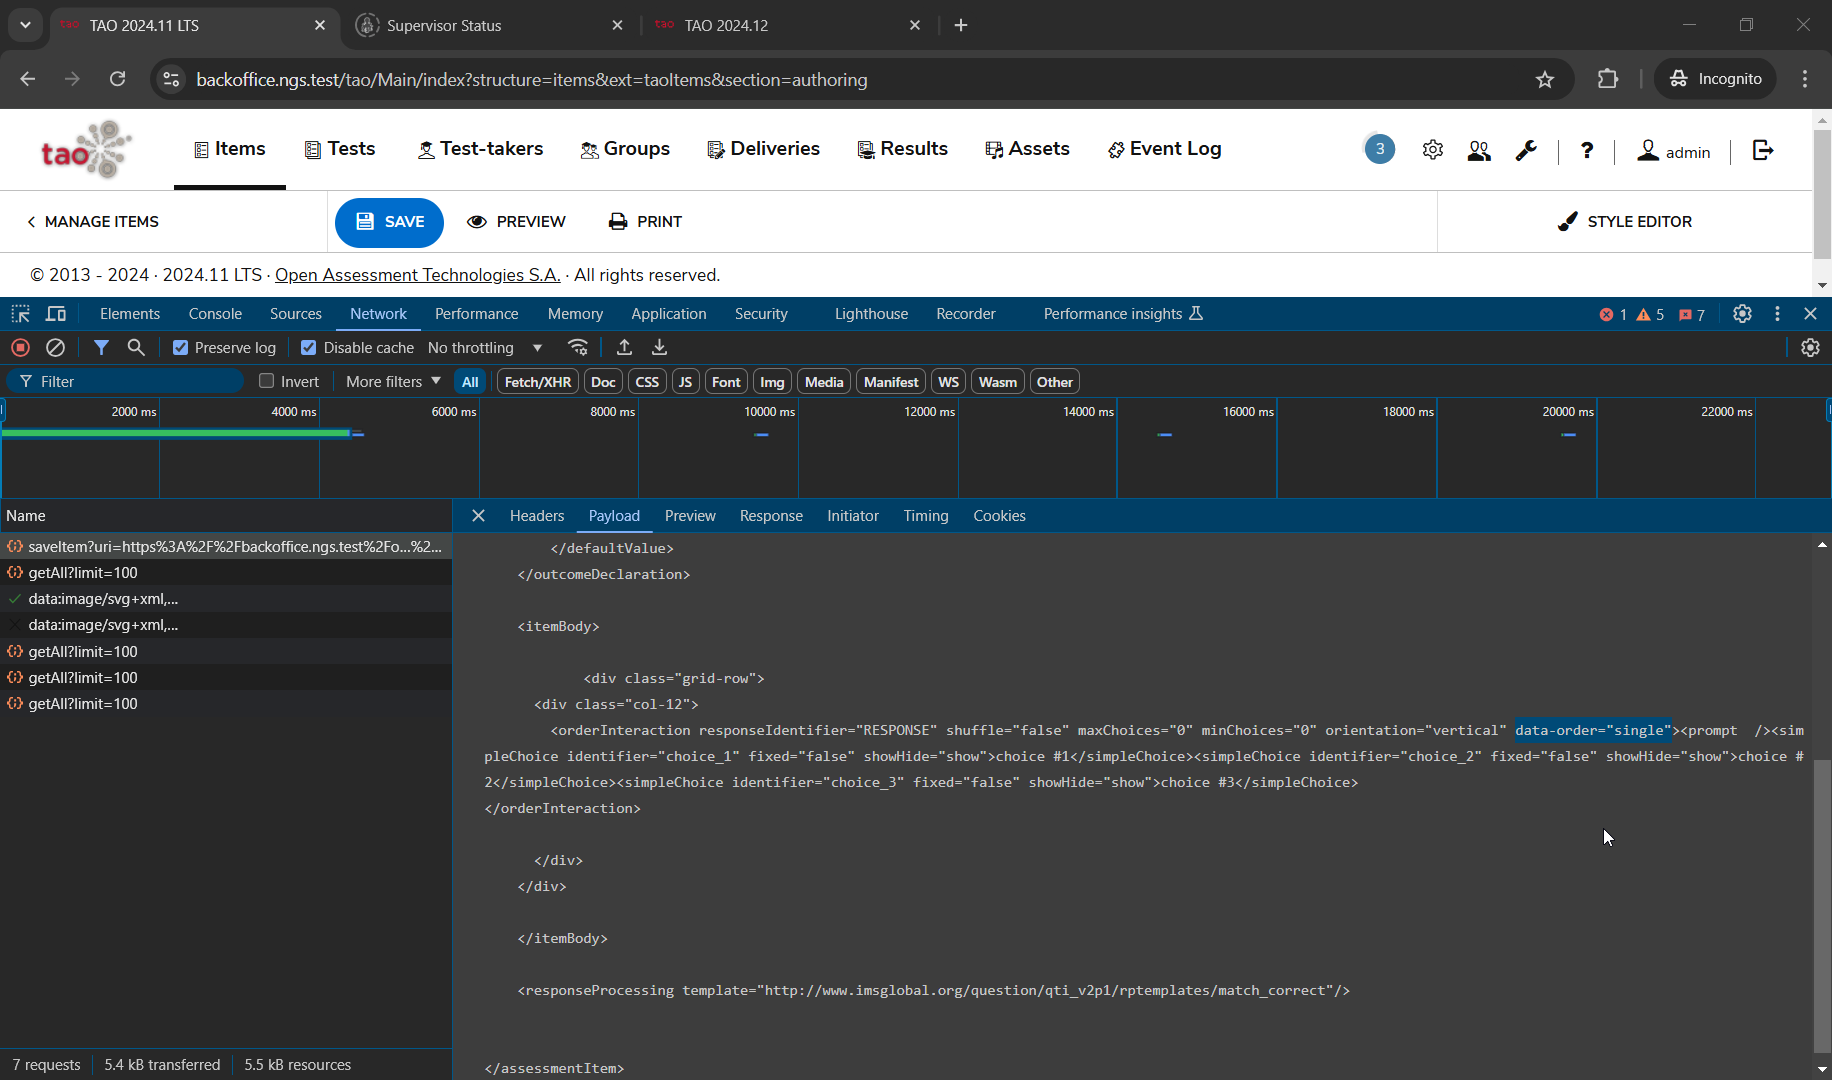Close the request details pane

point(478,516)
